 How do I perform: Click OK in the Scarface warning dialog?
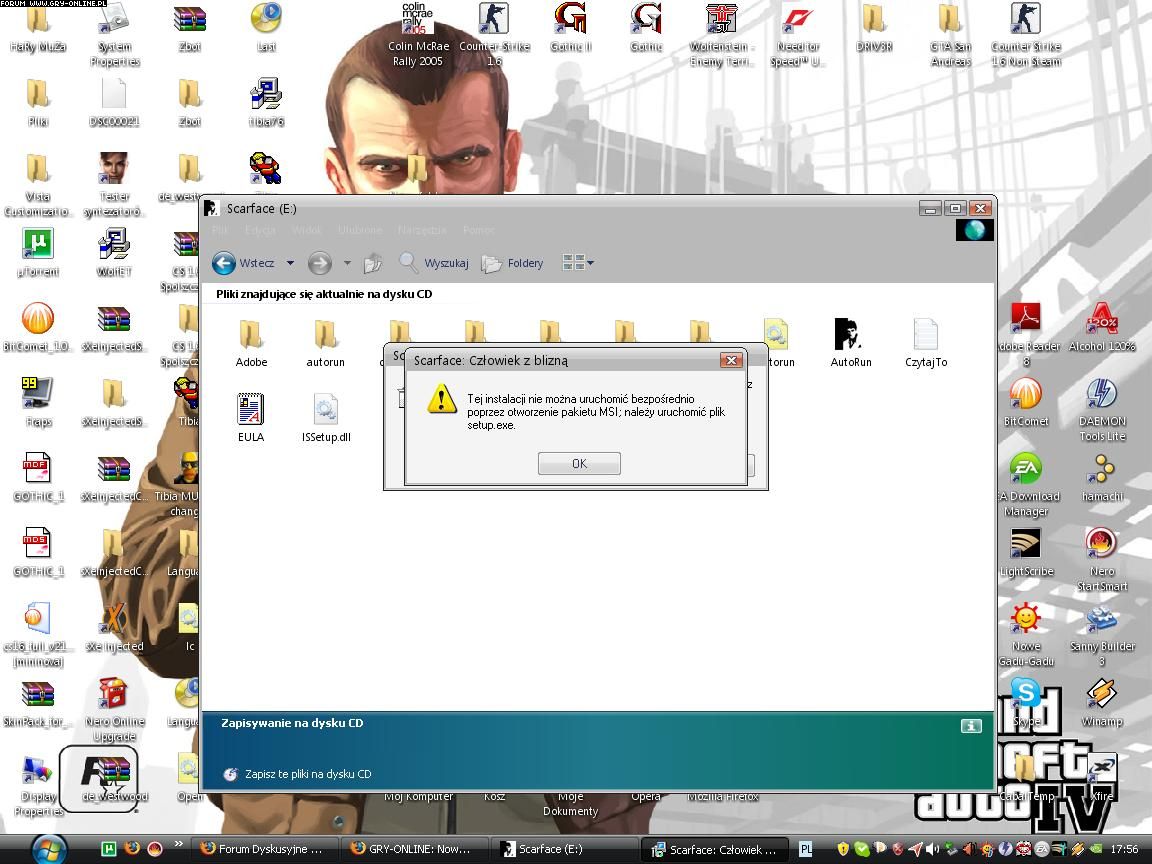579,463
